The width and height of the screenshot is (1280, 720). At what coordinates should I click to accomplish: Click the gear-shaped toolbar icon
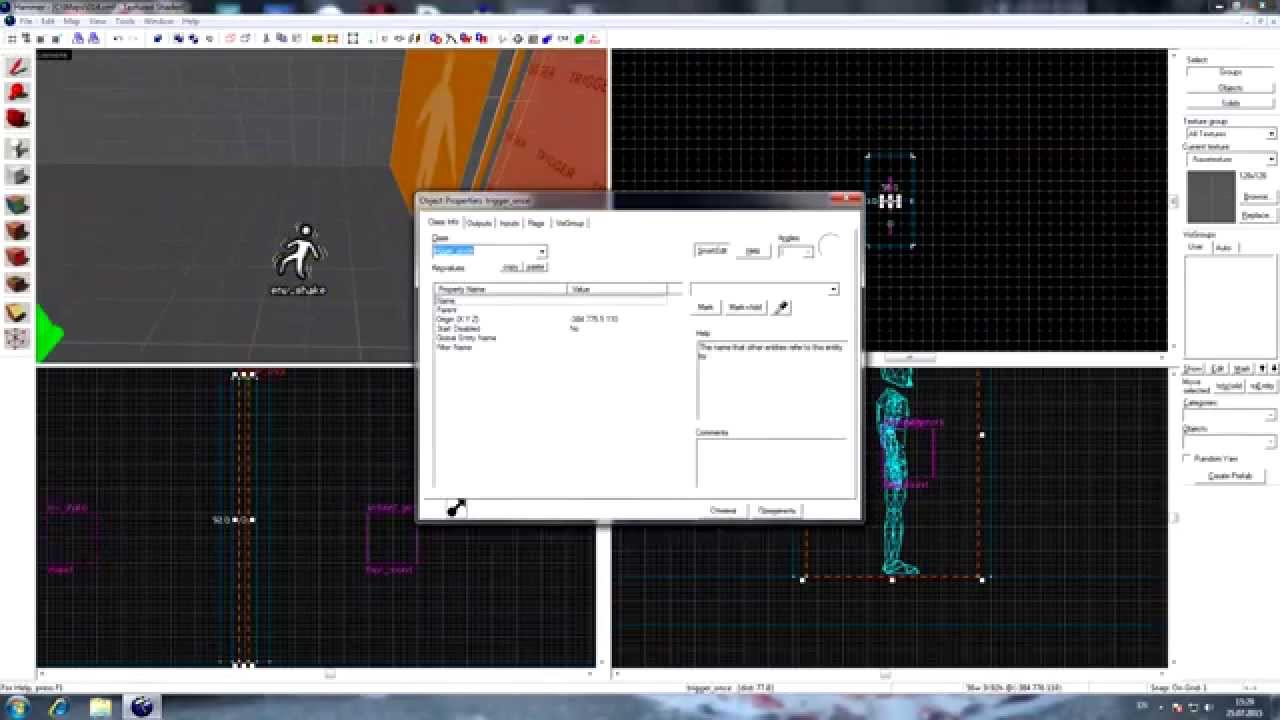tap(517, 39)
